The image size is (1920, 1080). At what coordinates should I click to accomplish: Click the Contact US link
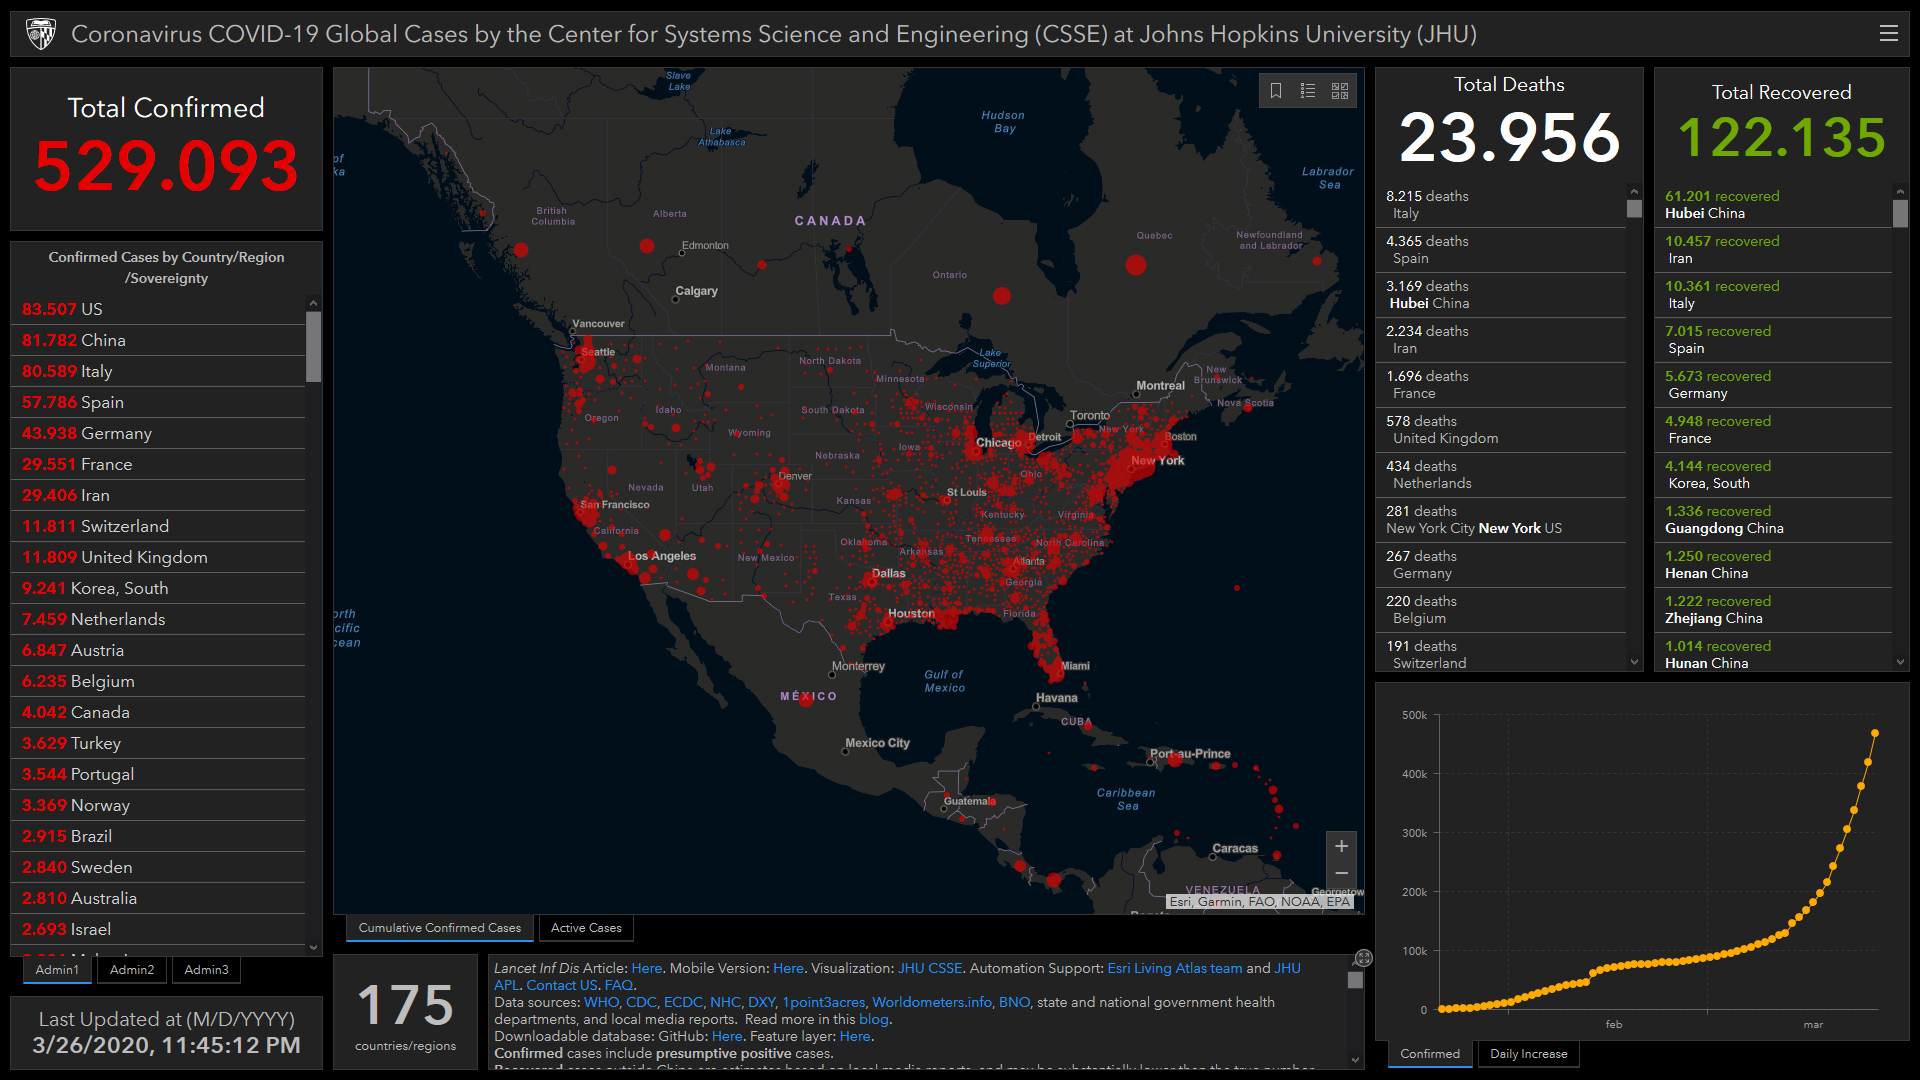coord(562,985)
